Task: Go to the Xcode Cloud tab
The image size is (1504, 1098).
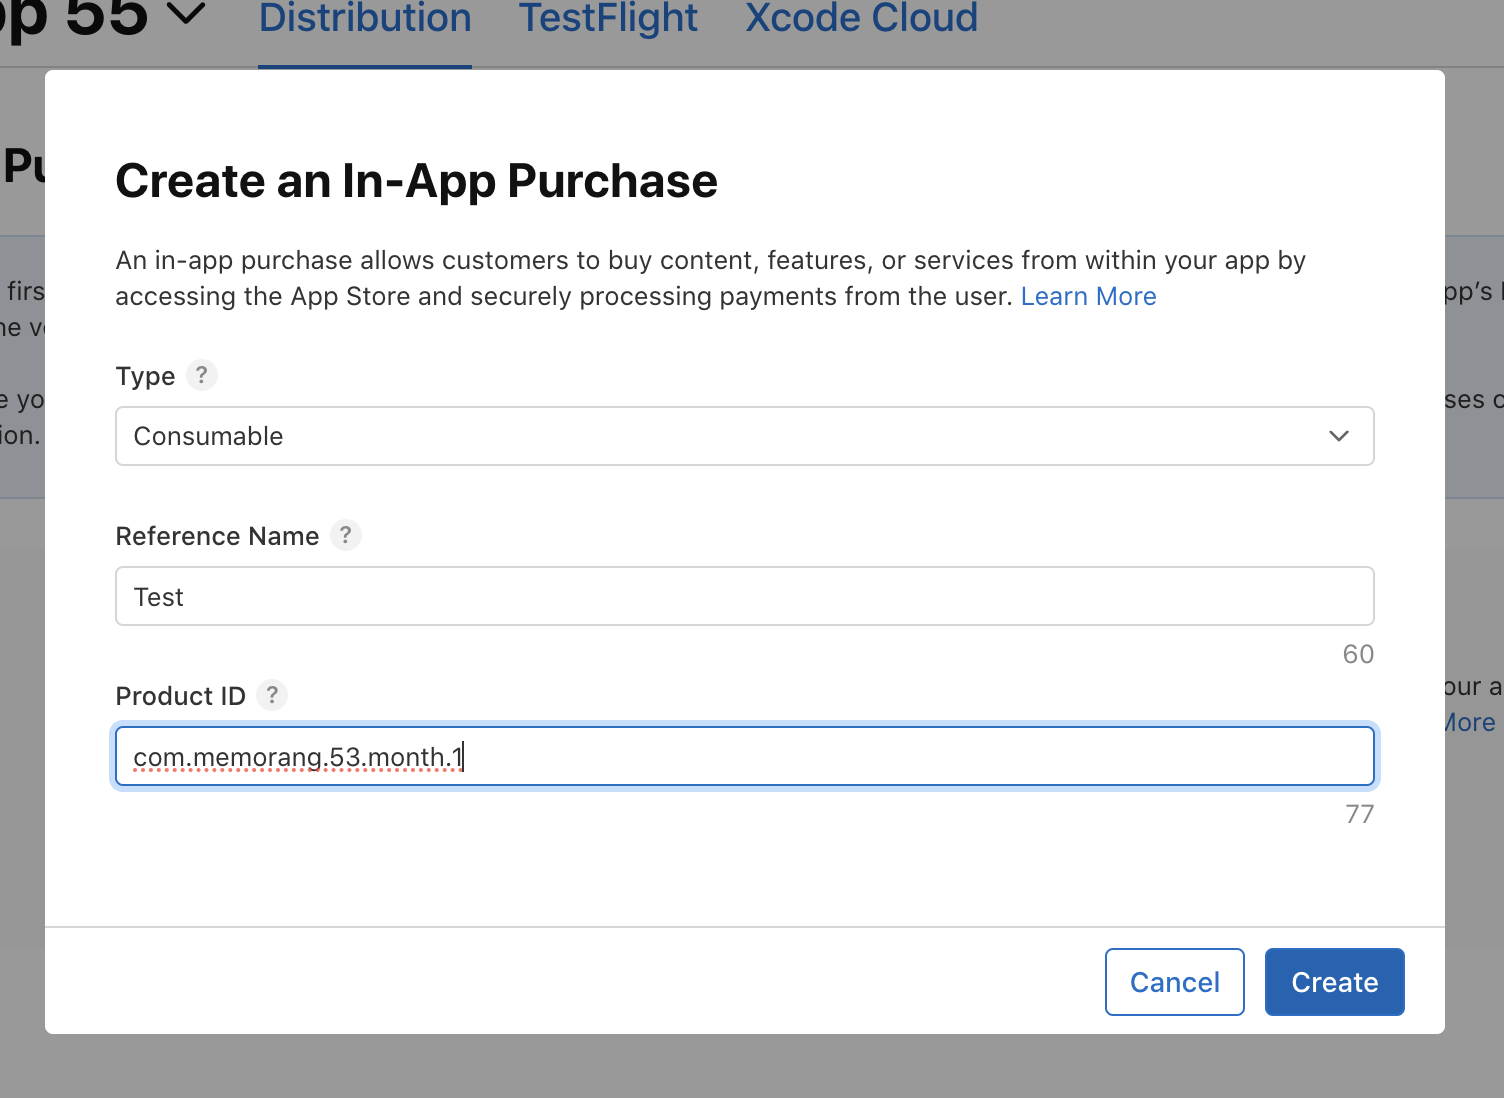Action: (861, 20)
